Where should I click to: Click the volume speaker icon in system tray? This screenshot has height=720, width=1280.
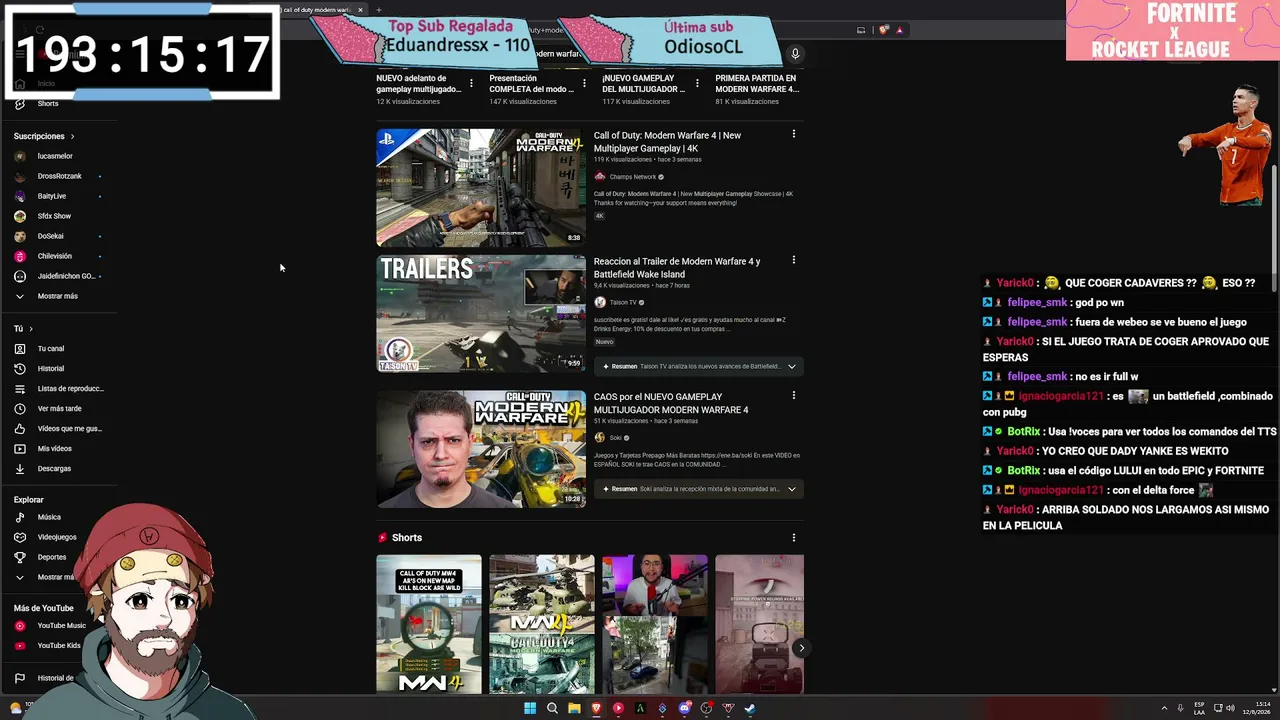pyautogui.click(x=1230, y=708)
